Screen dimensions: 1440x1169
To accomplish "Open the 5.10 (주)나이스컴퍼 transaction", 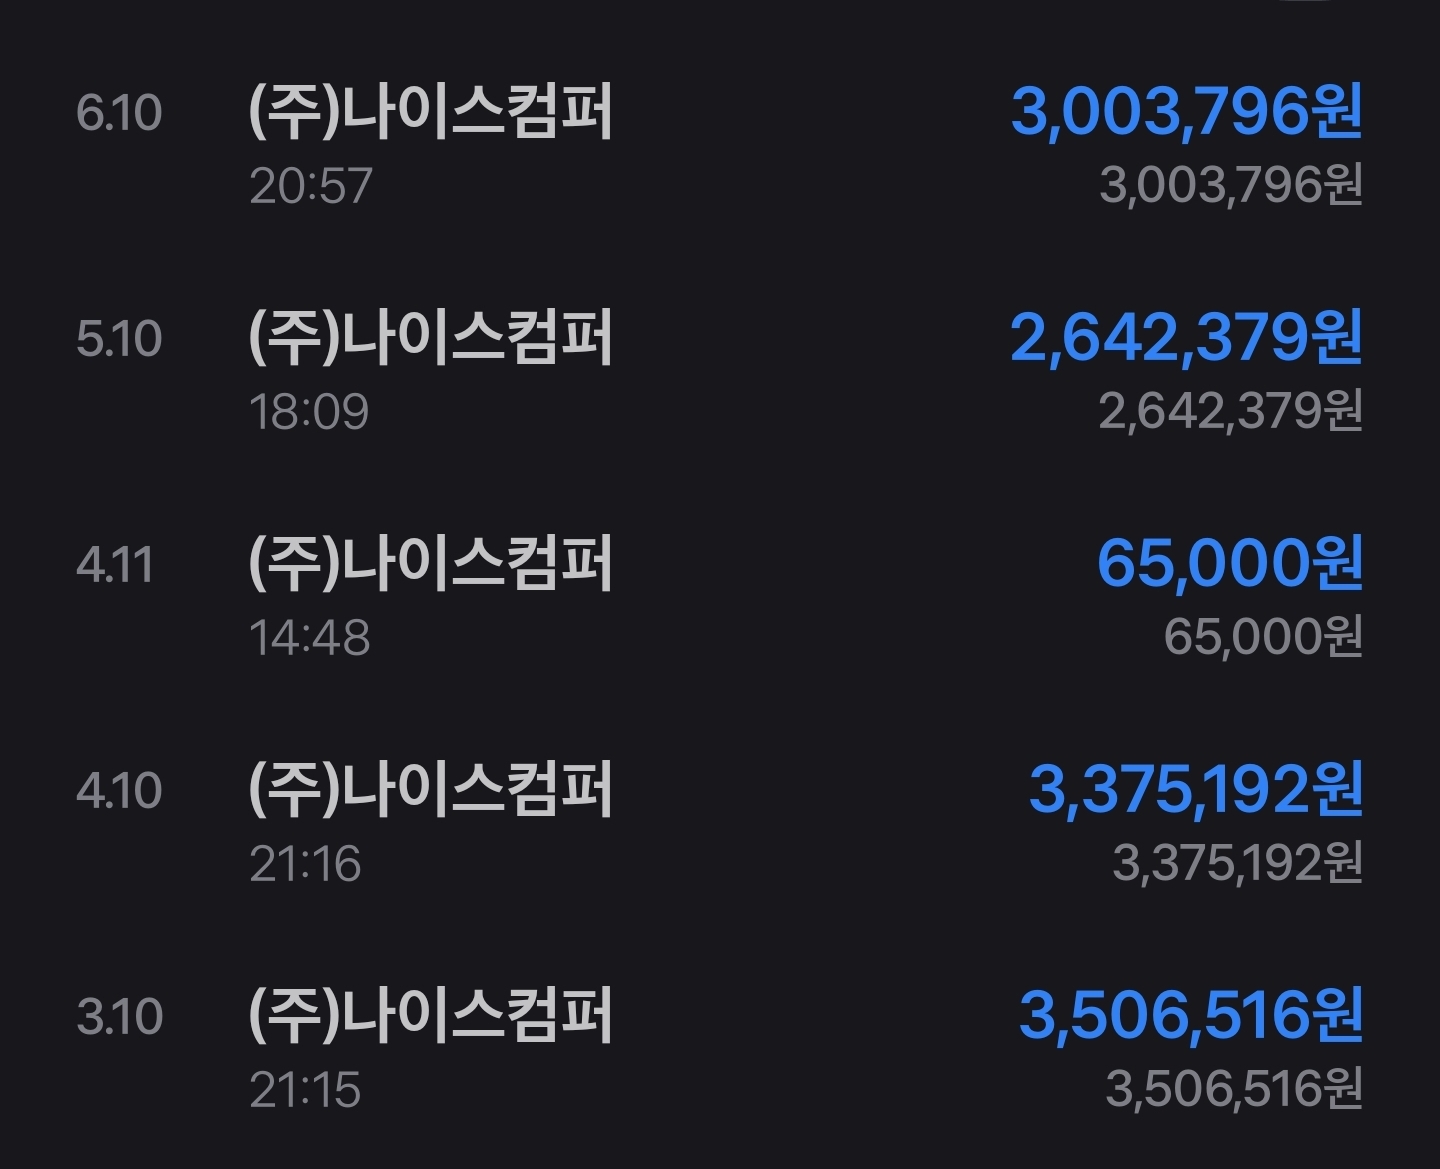I will [720, 373].
